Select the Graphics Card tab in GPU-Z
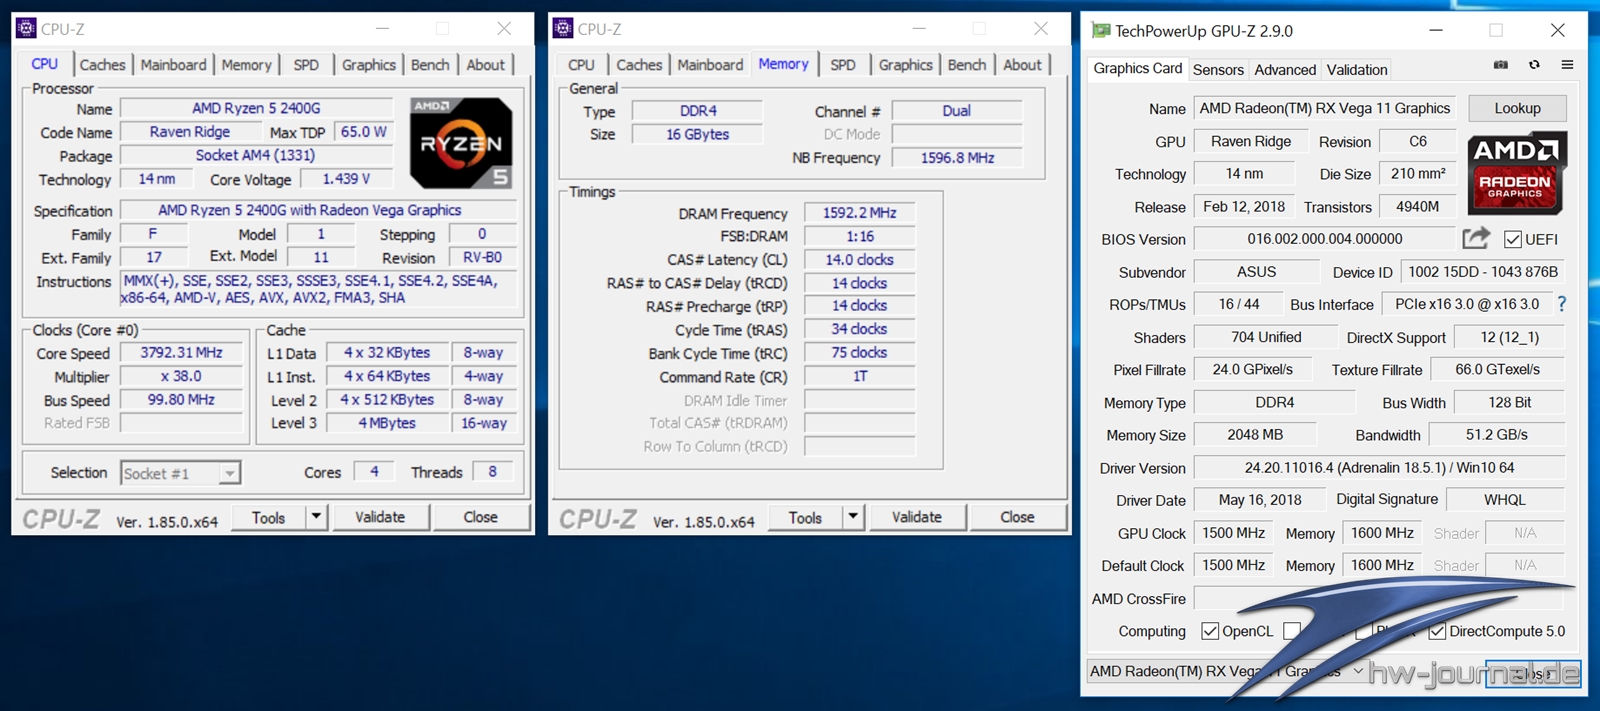1600x711 pixels. point(1137,68)
